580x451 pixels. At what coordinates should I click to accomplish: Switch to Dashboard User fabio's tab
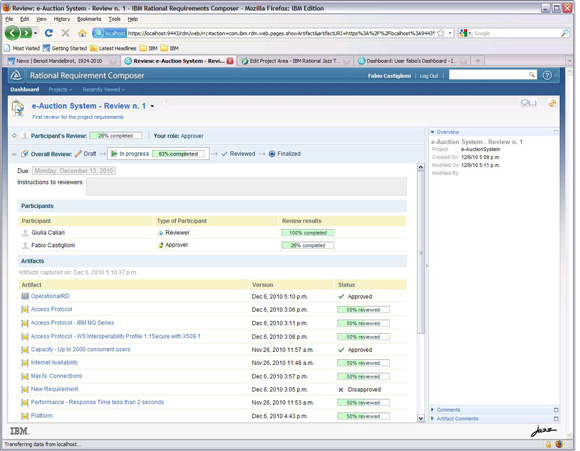pos(412,61)
